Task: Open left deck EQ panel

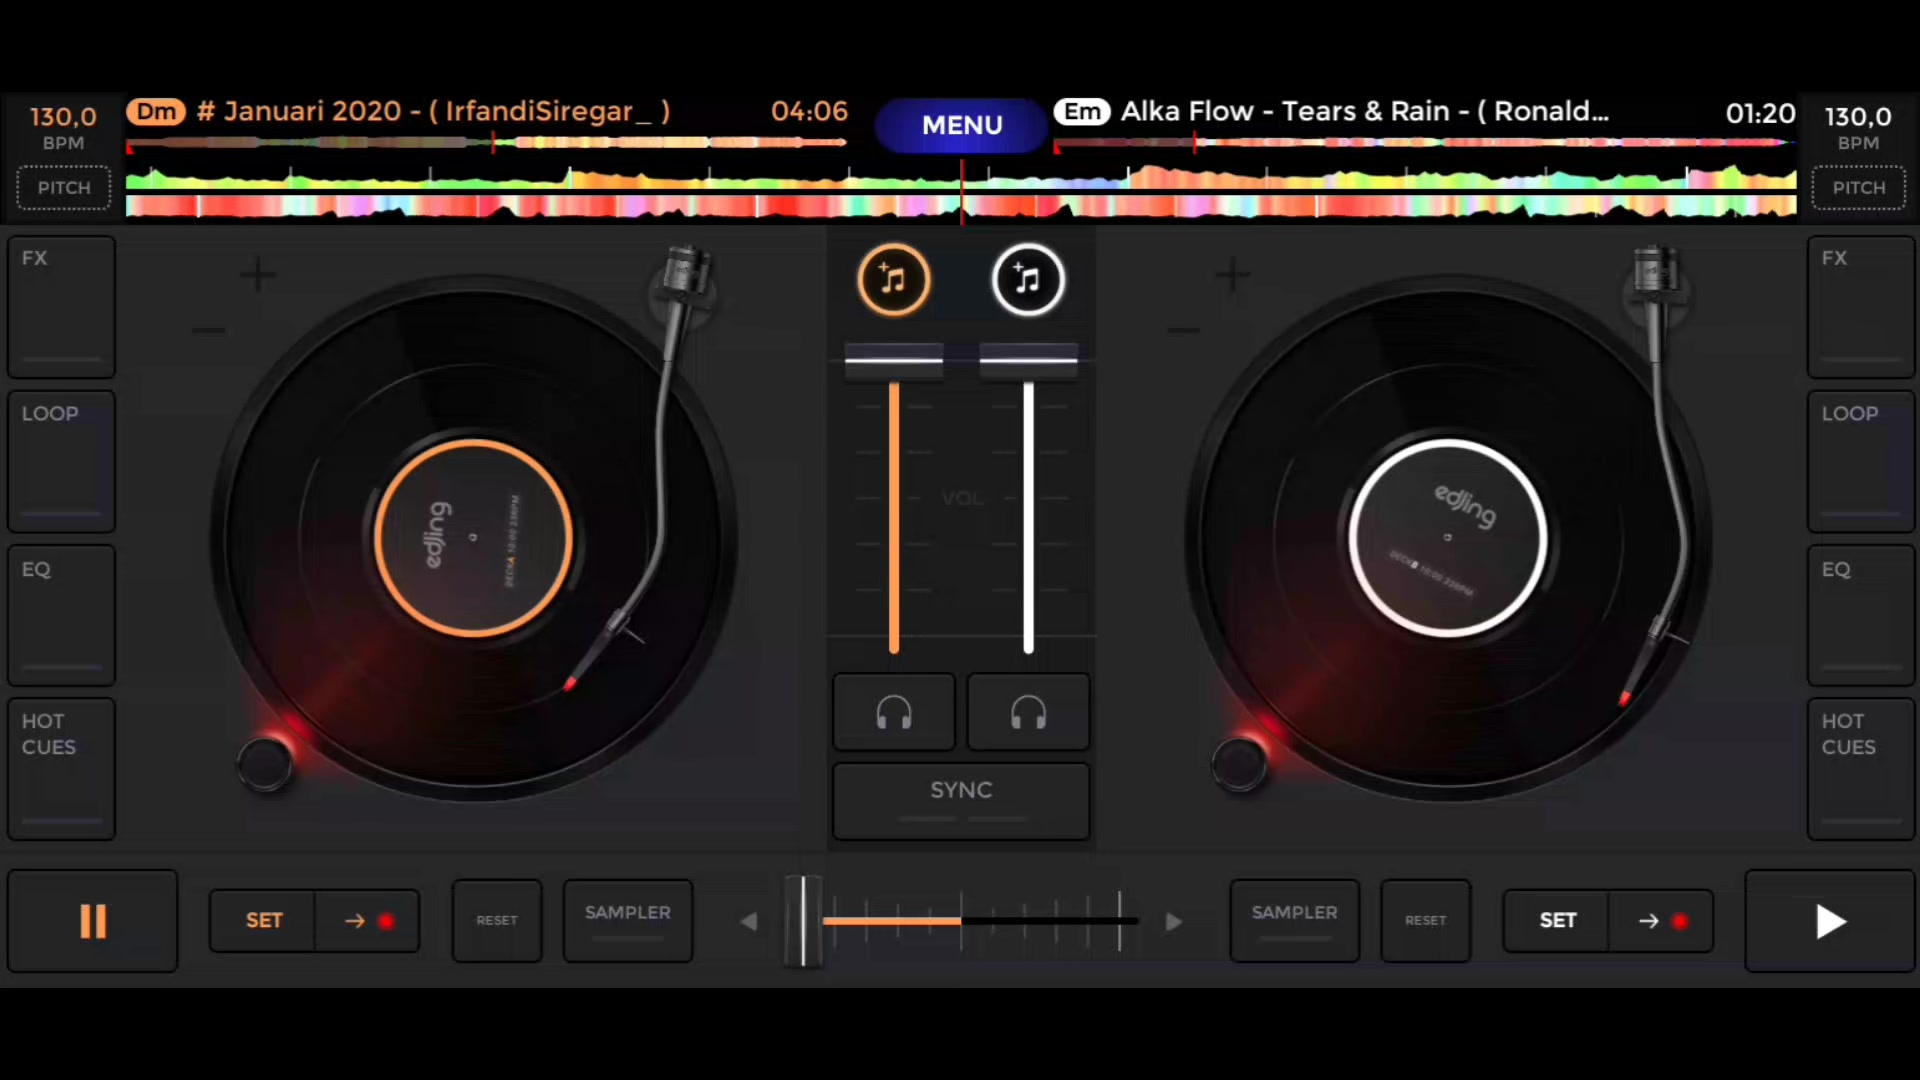Action: [62, 615]
